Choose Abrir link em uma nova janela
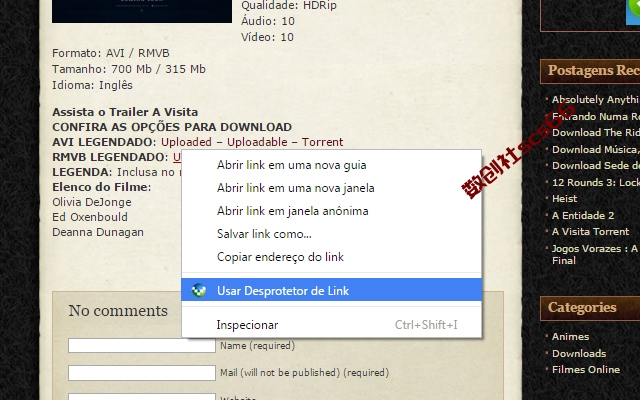Viewport: 640px width, 400px height. coord(331,188)
